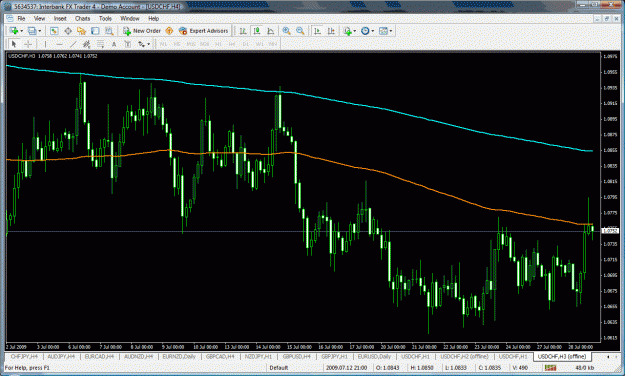Zoom in on the chart

pyautogui.click(x=286, y=31)
